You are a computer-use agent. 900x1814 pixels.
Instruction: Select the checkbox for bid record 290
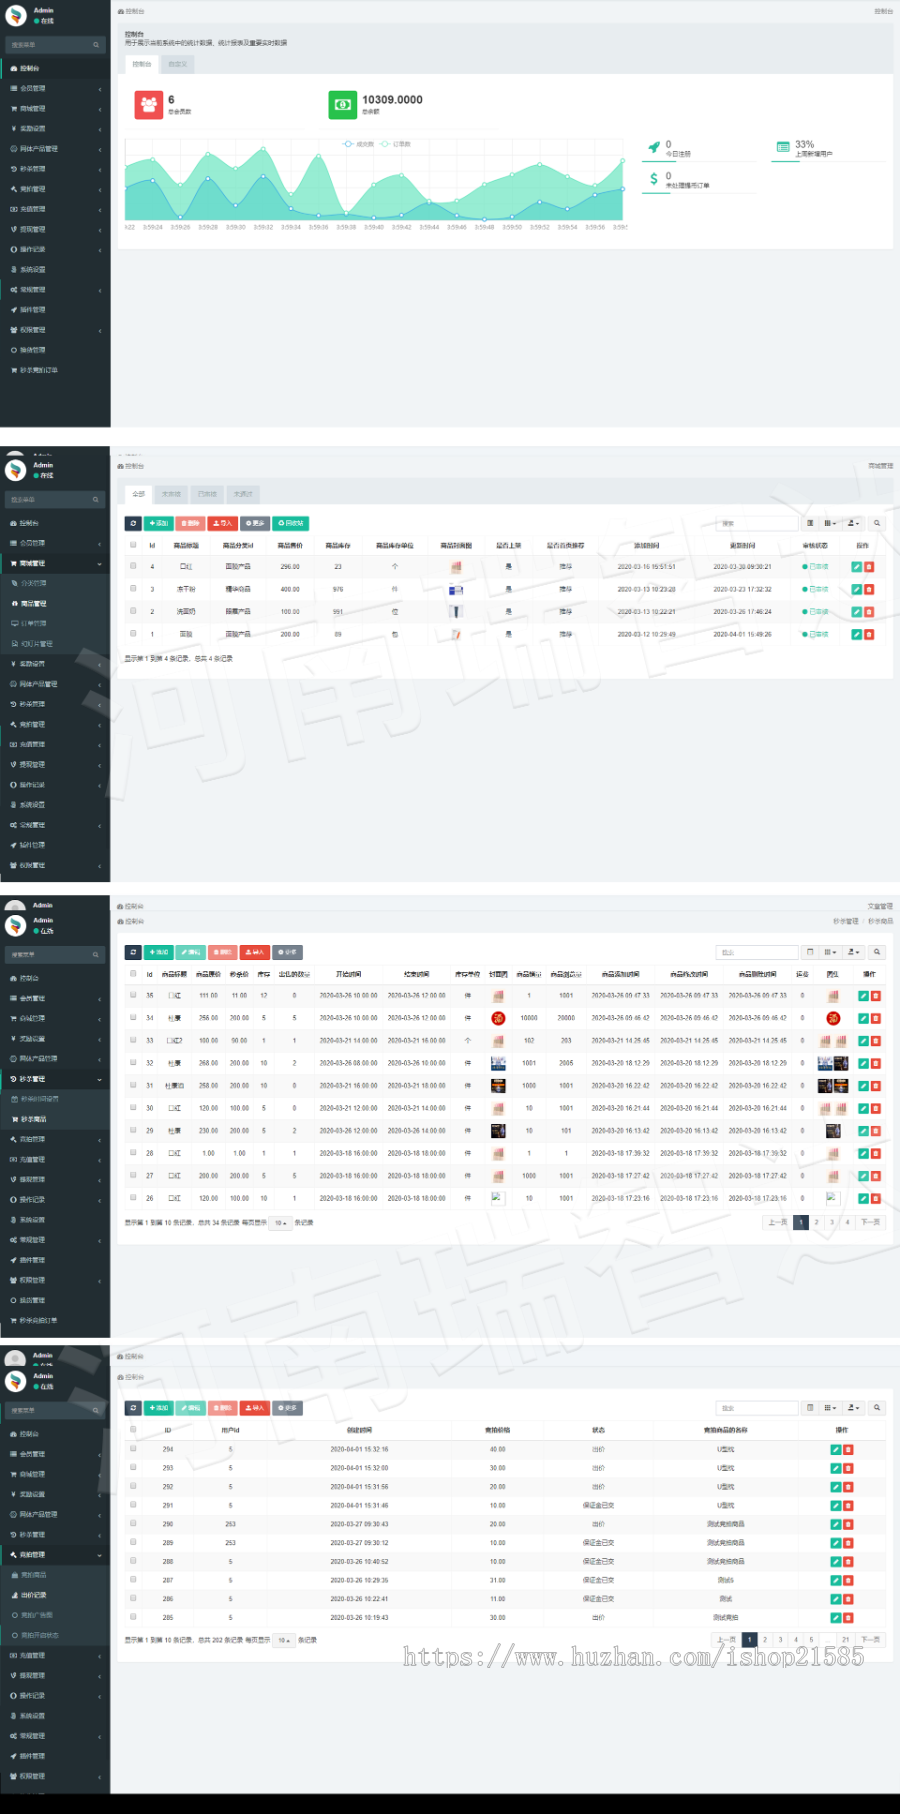[133, 1523]
